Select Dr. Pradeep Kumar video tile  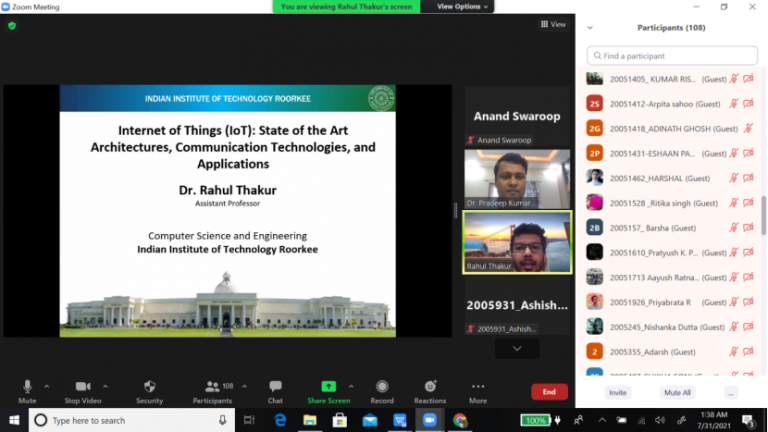[517, 179]
